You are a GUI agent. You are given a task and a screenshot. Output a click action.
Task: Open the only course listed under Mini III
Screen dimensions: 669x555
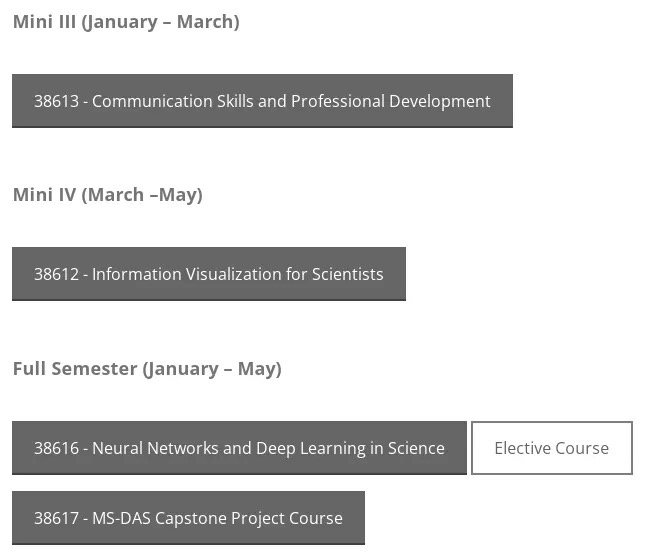pyautogui.click(x=262, y=101)
